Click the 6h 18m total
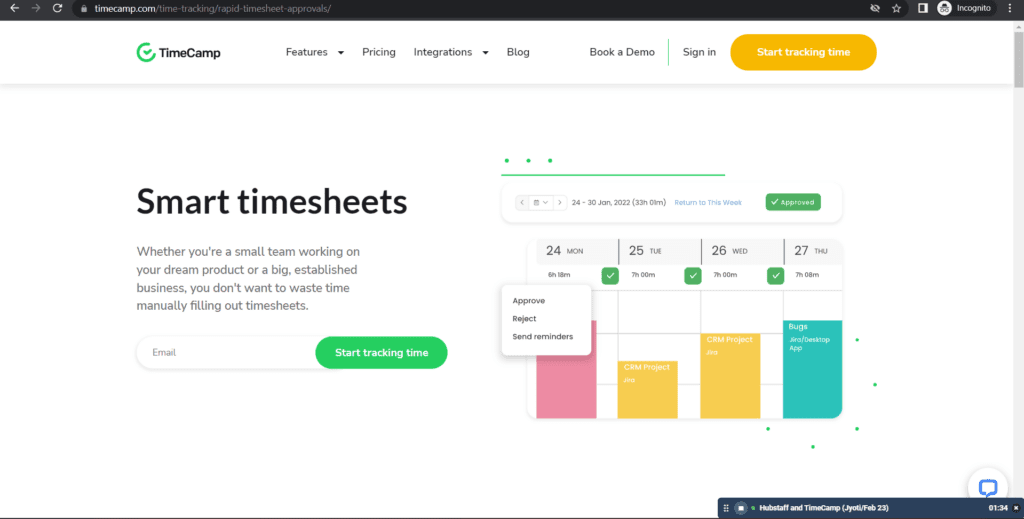This screenshot has width=1024, height=519. 559,275
